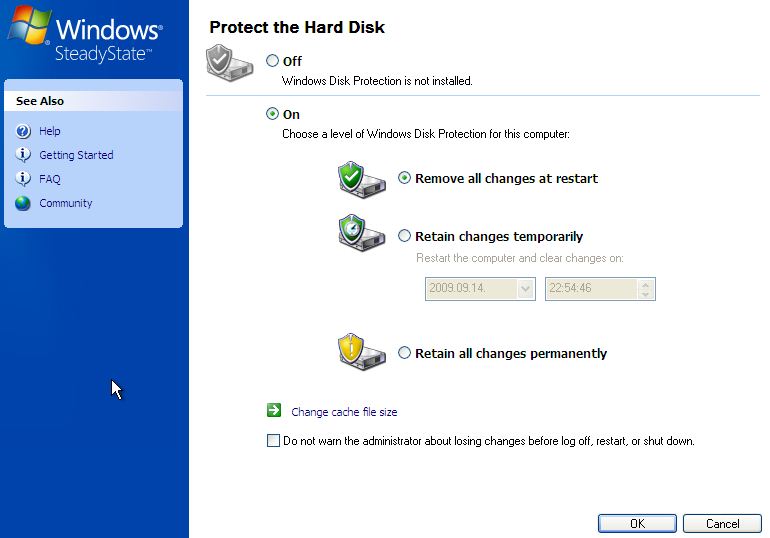Image resolution: width=770 pixels, height=538 pixels.
Task: Click the yellow warning shield disk icon
Action: 361,353
